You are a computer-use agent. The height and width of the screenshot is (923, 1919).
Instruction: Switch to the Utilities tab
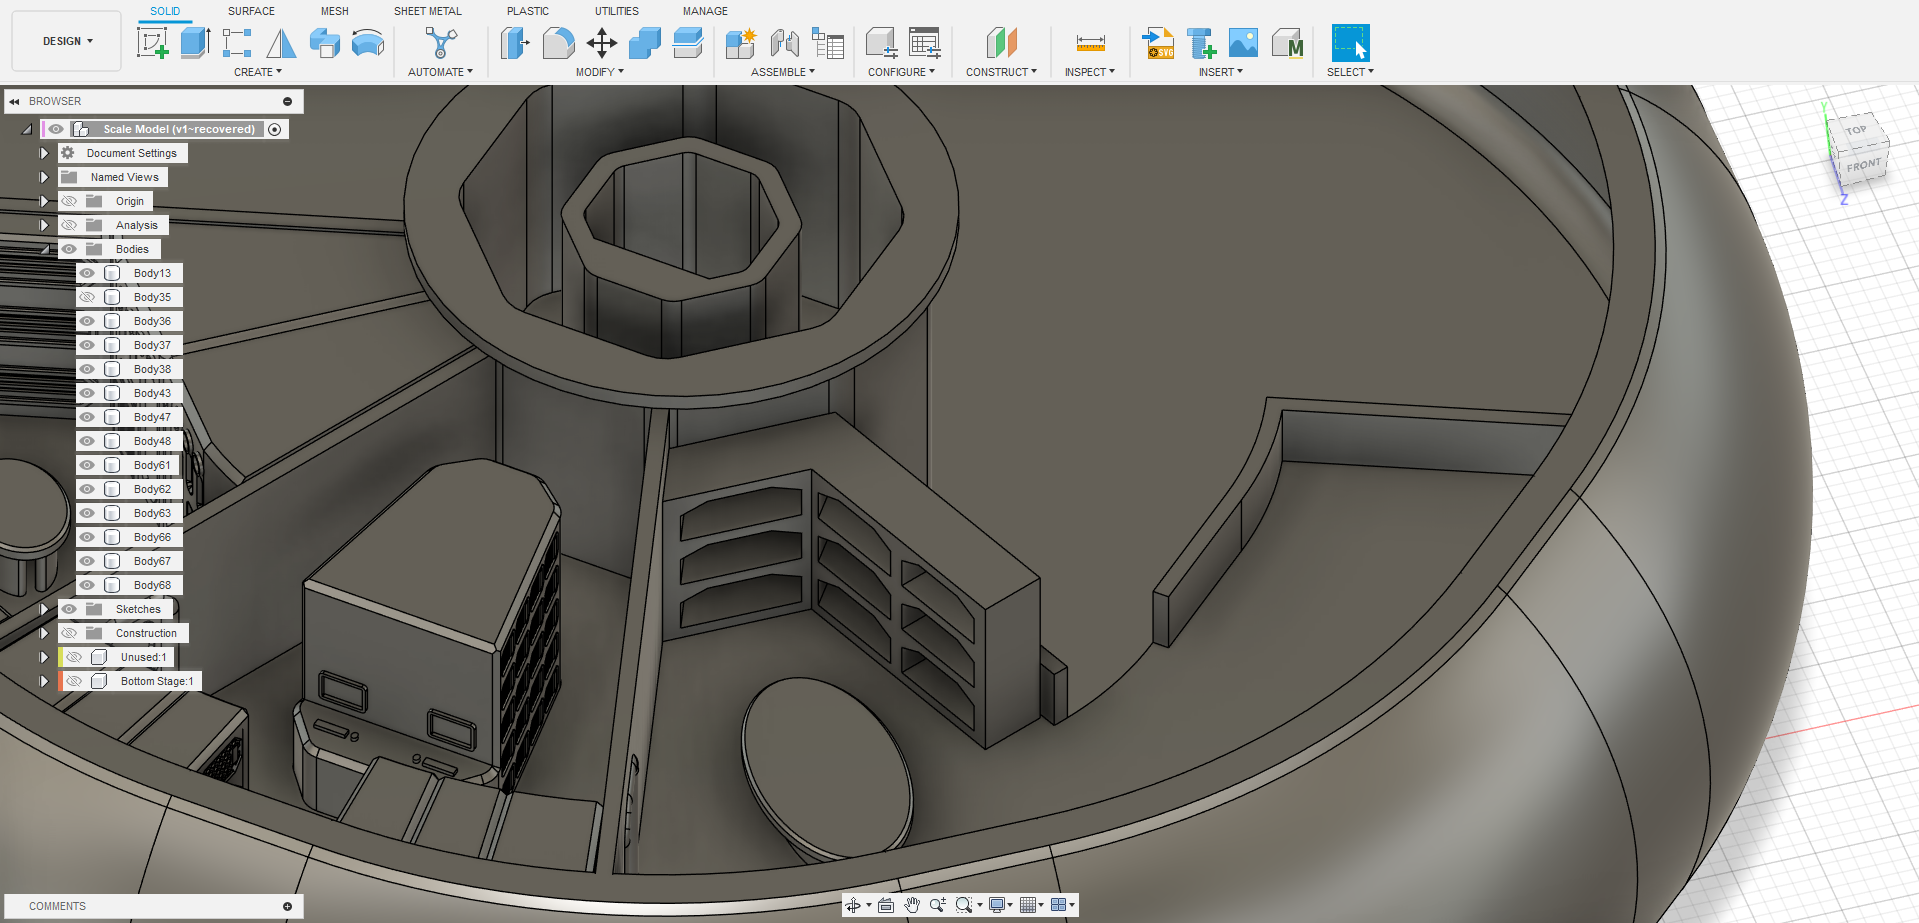point(617,11)
